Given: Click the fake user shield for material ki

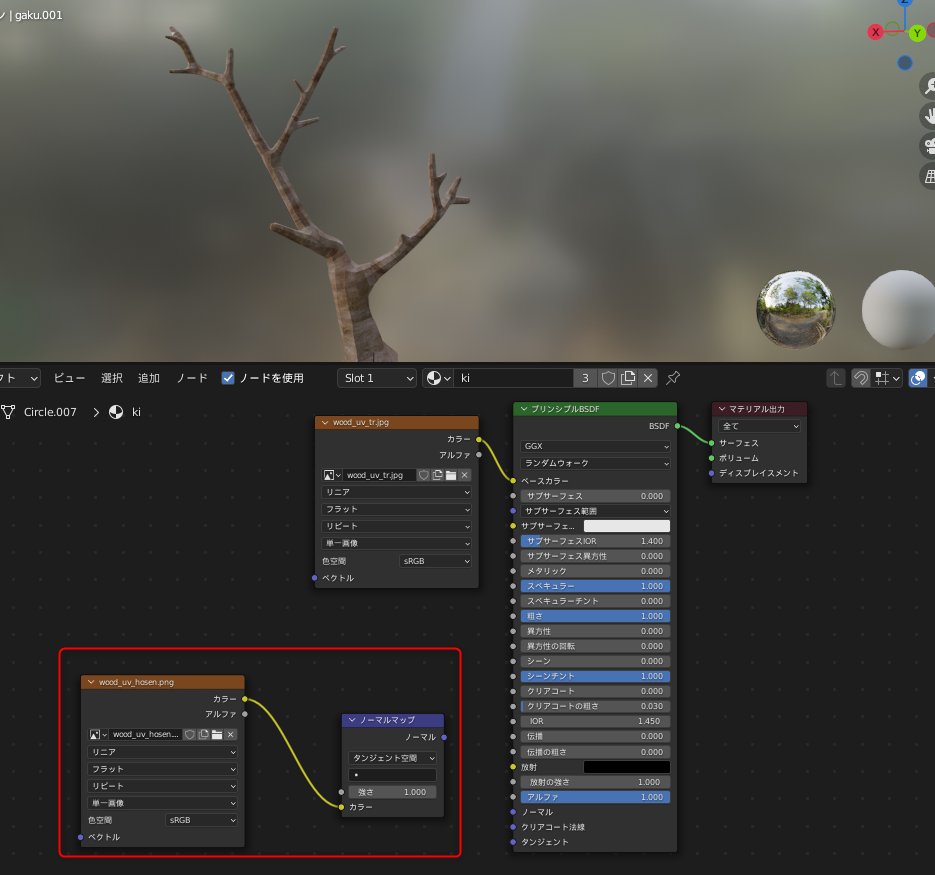Looking at the screenshot, I should (608, 378).
